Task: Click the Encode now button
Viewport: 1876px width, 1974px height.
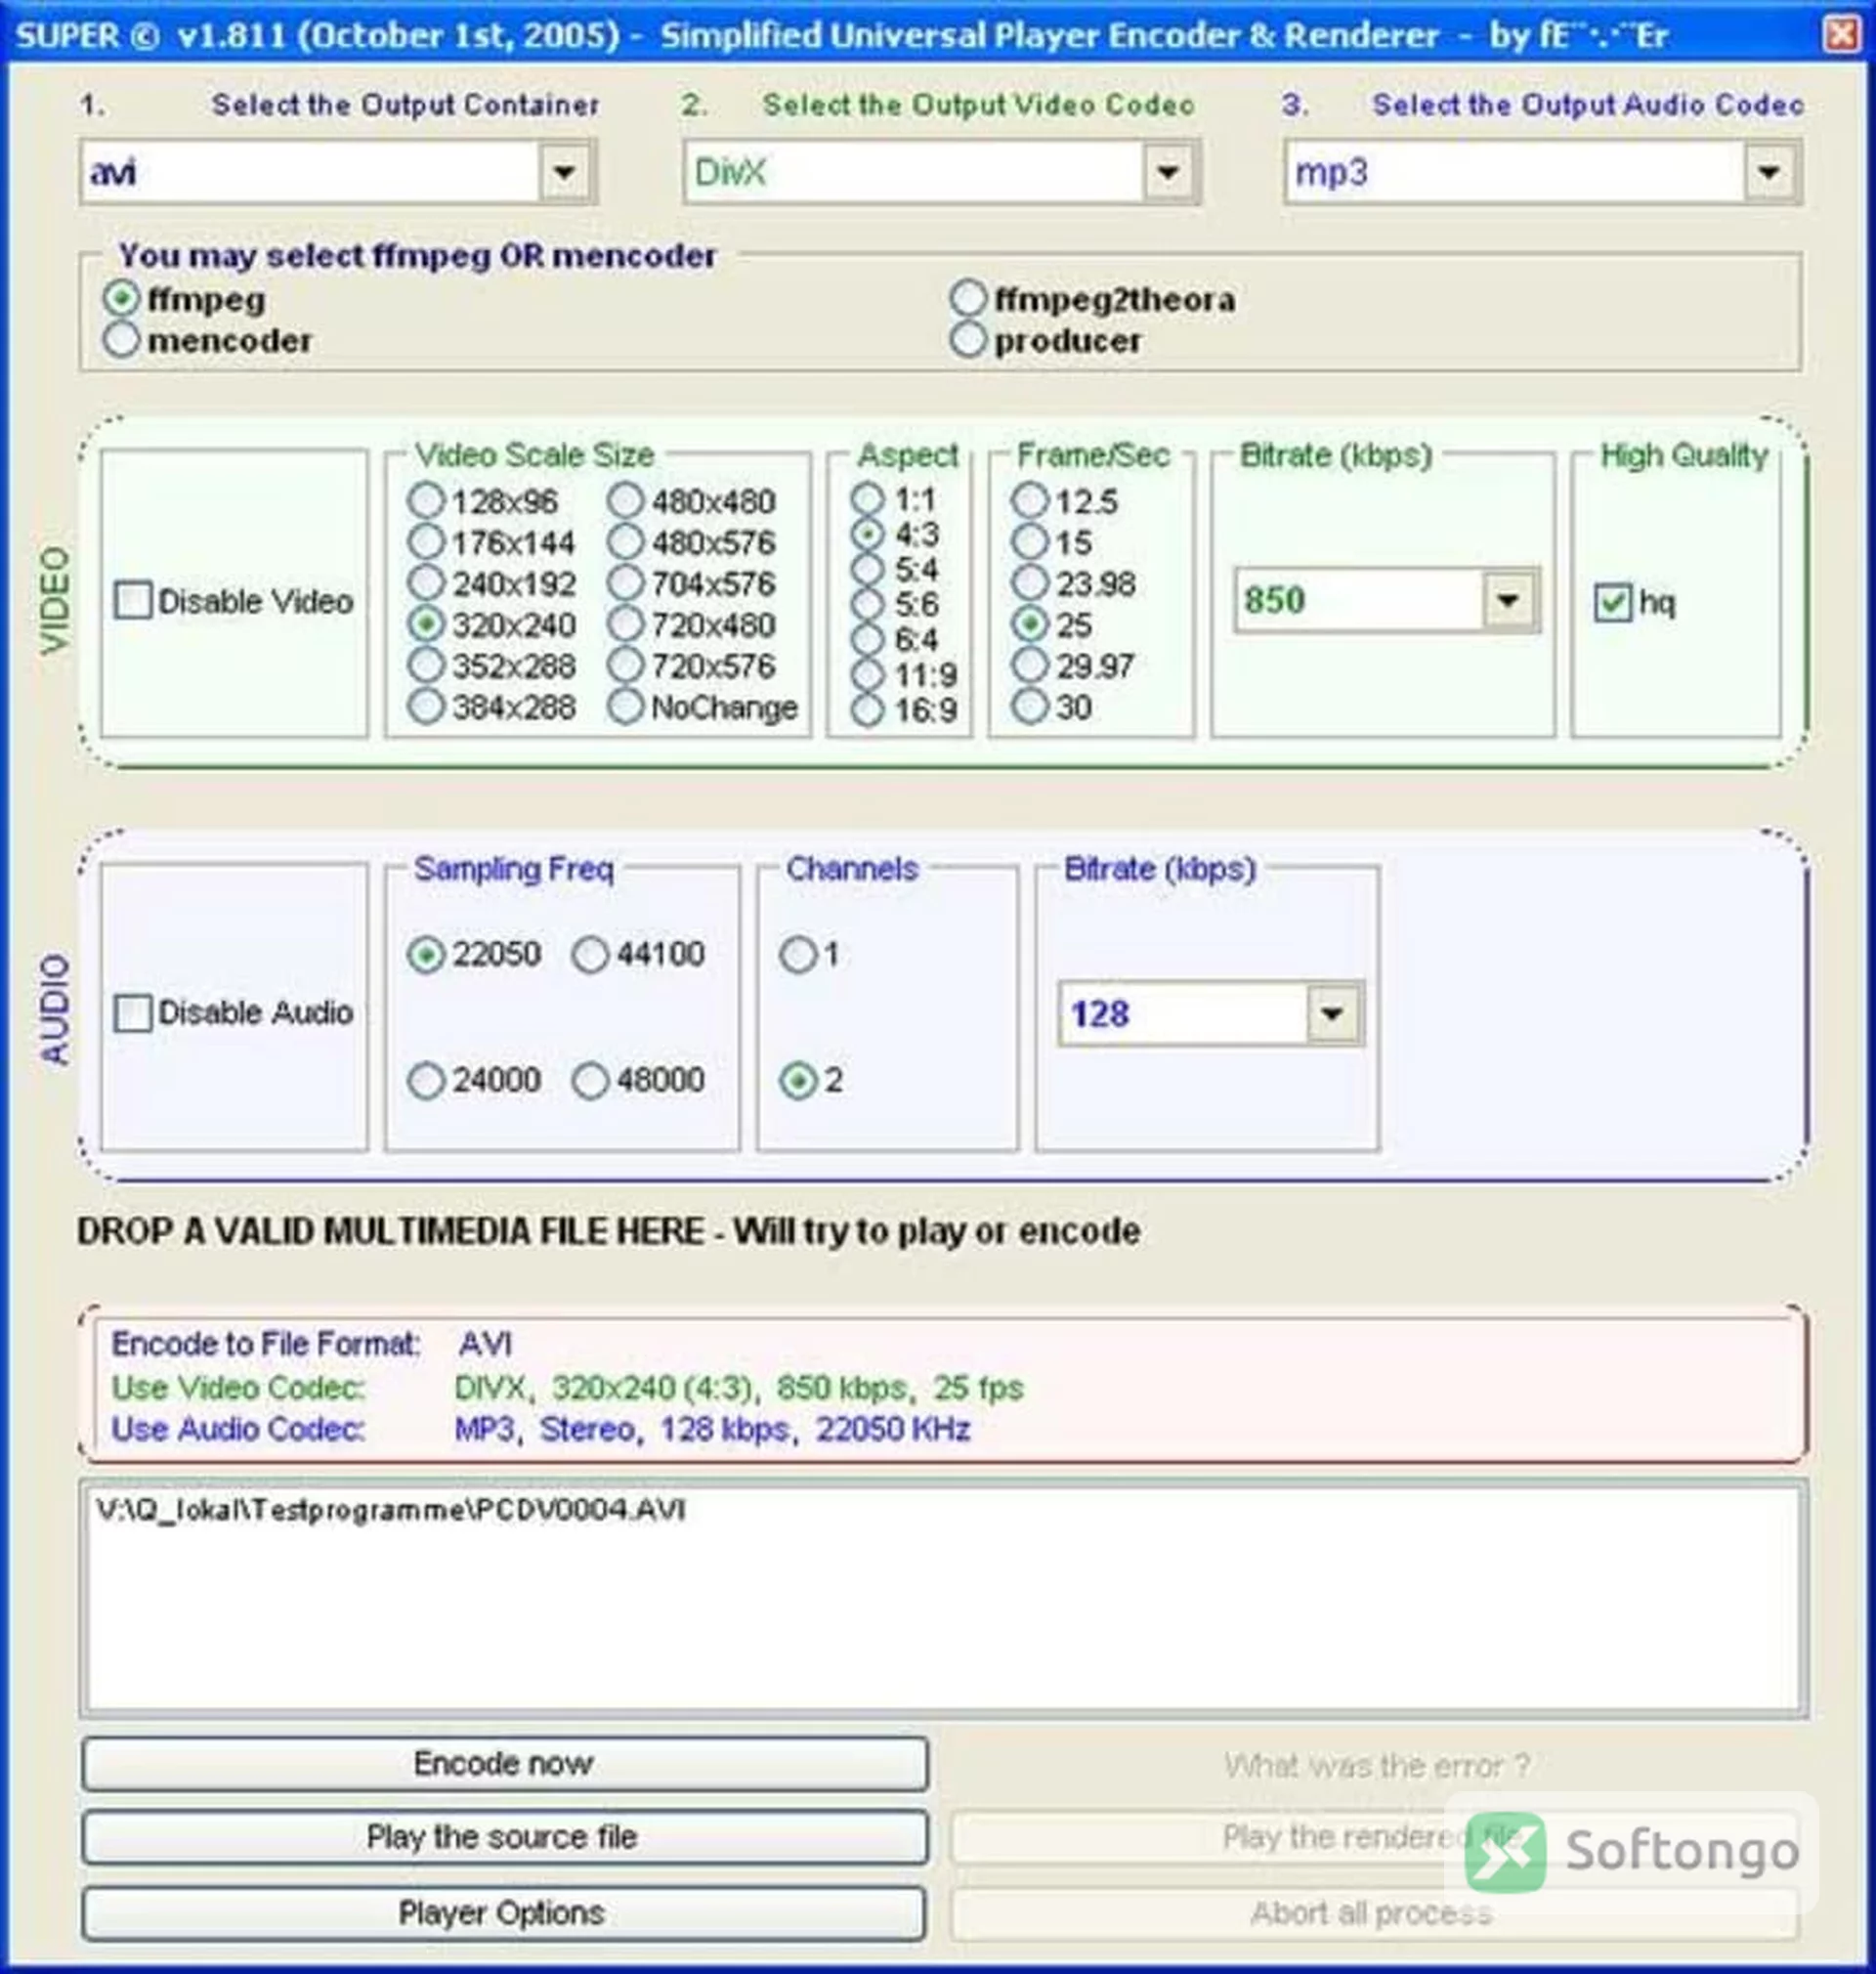Action: click(505, 1764)
